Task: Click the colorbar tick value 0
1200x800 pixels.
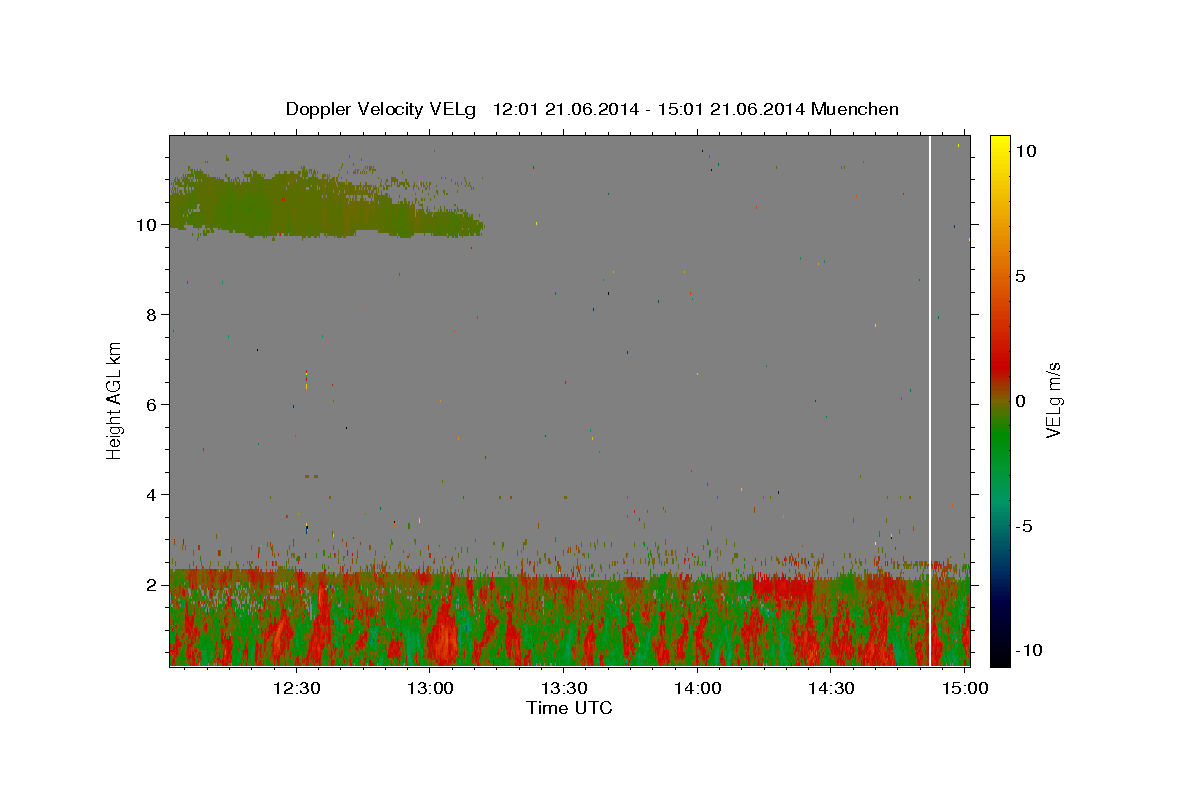Action: (x=1021, y=401)
